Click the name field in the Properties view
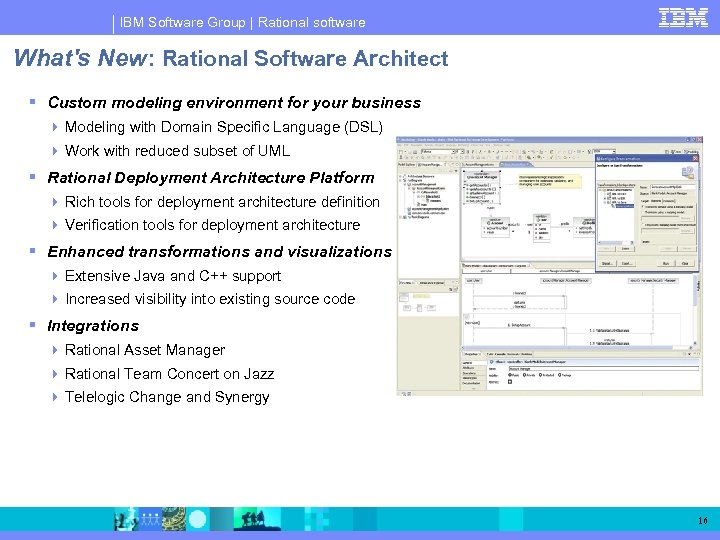720x540 pixels. (x=603, y=368)
